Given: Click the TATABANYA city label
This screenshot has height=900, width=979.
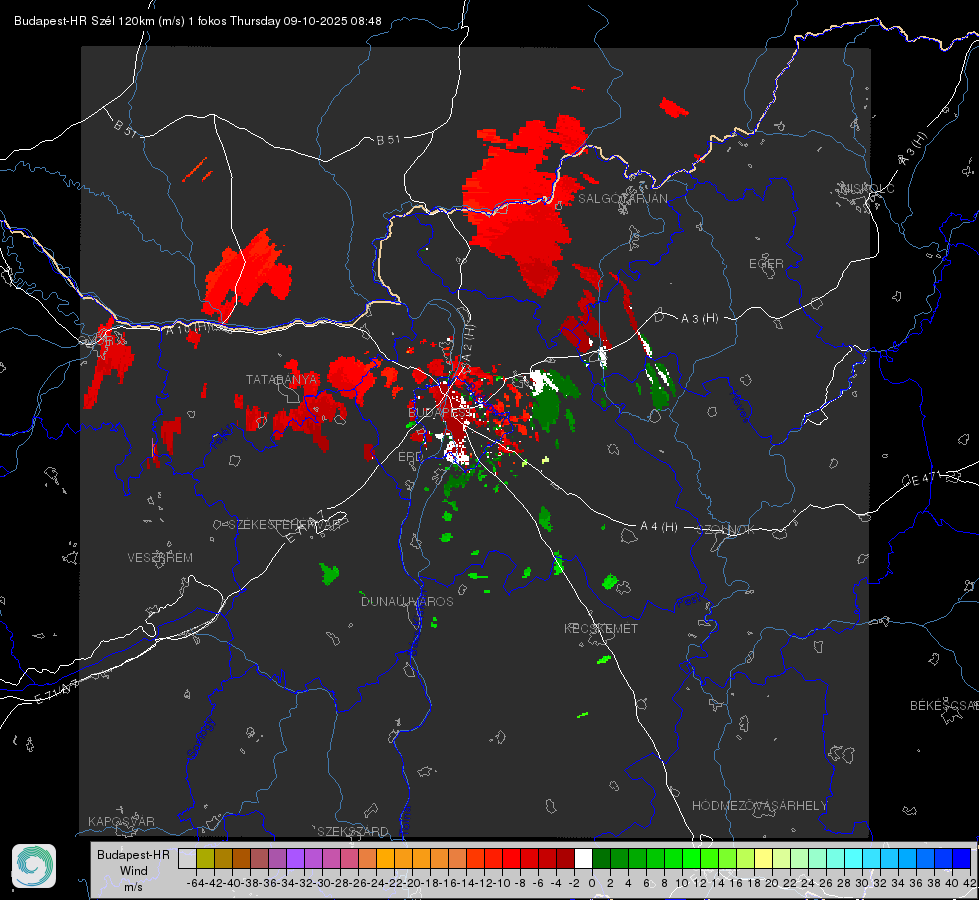Looking at the screenshot, I should click(282, 380).
